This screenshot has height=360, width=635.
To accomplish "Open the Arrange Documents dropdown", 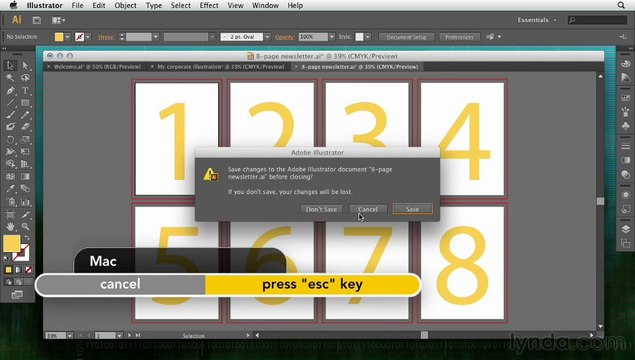I will [x=58, y=20].
